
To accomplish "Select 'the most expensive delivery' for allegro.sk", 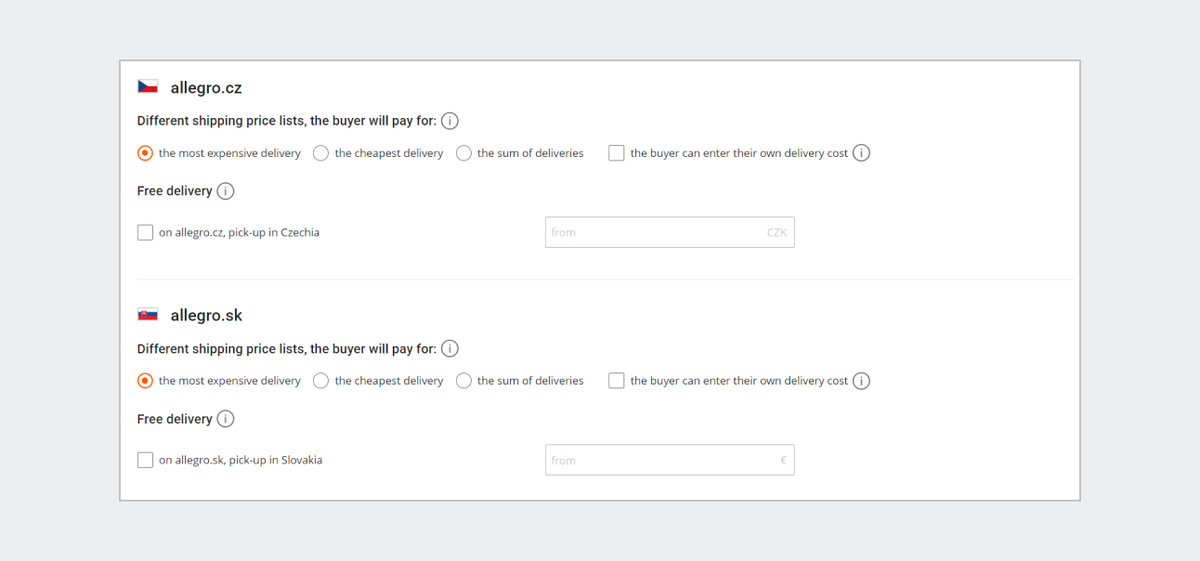I will tap(145, 381).
